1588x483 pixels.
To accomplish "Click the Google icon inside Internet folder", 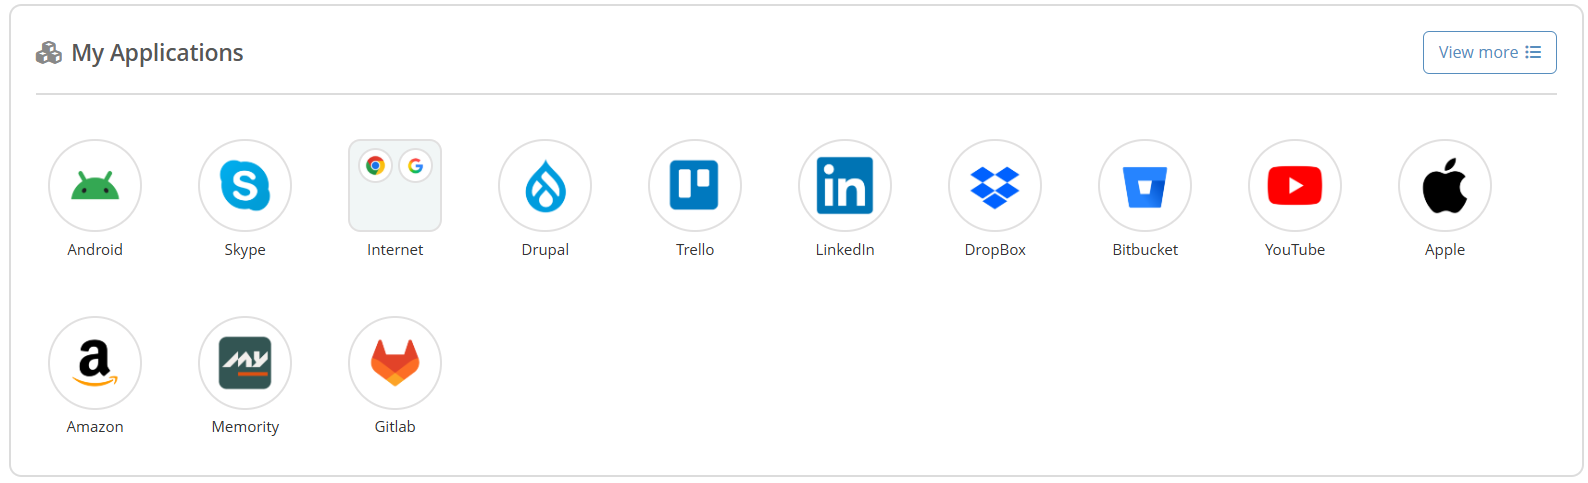I will [415, 165].
